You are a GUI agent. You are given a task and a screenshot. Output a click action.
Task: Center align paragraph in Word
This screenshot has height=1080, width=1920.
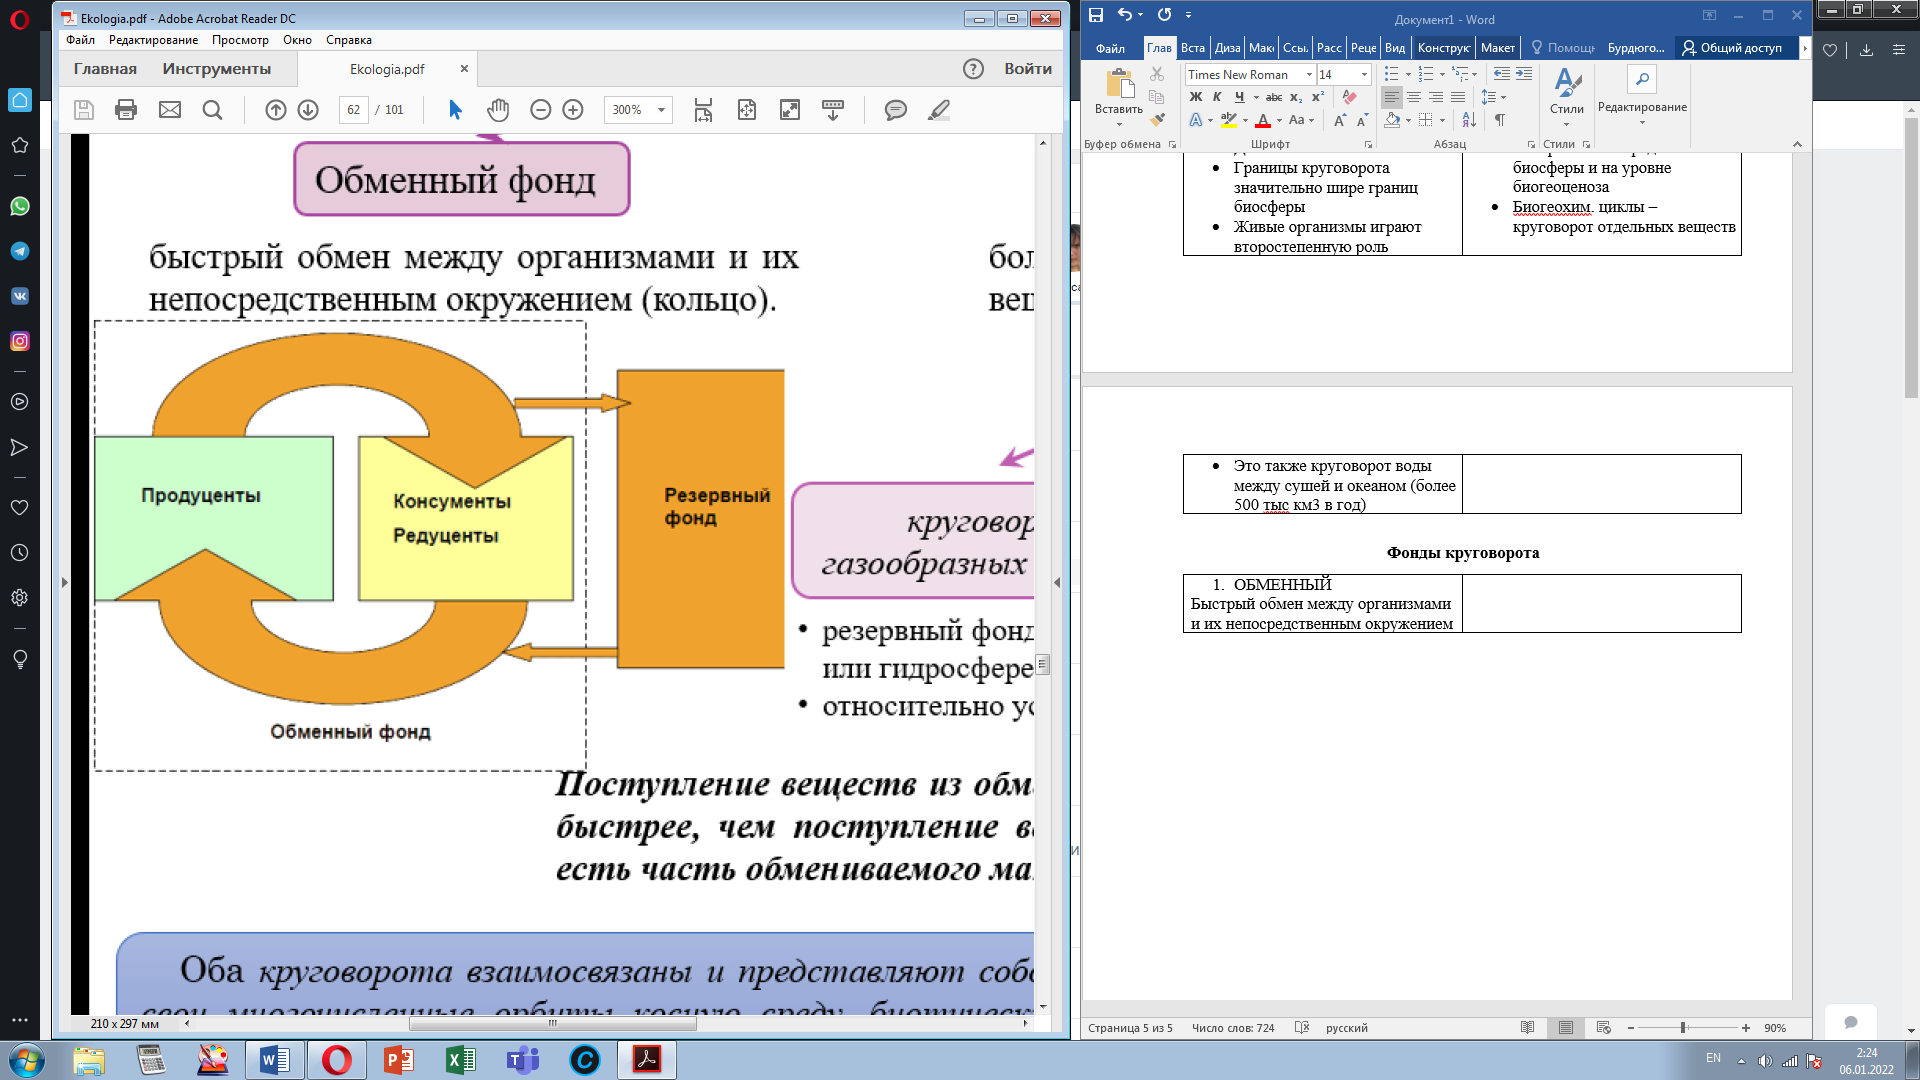(1414, 97)
